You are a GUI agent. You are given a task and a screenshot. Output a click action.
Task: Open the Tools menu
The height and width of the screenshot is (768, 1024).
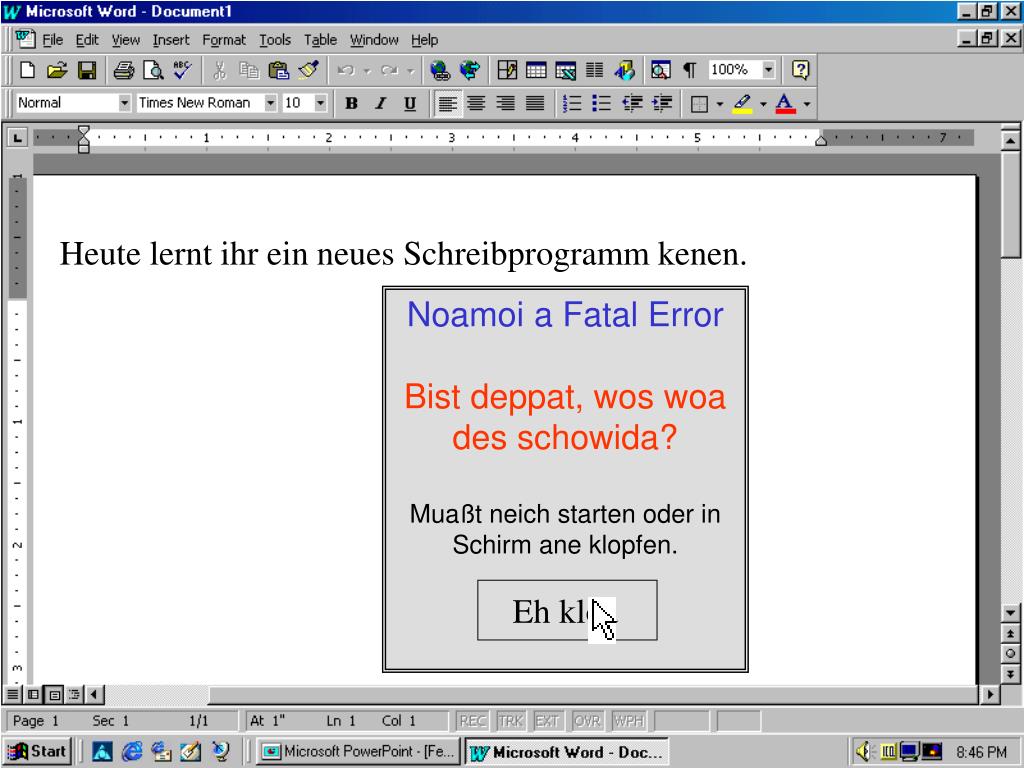275,40
